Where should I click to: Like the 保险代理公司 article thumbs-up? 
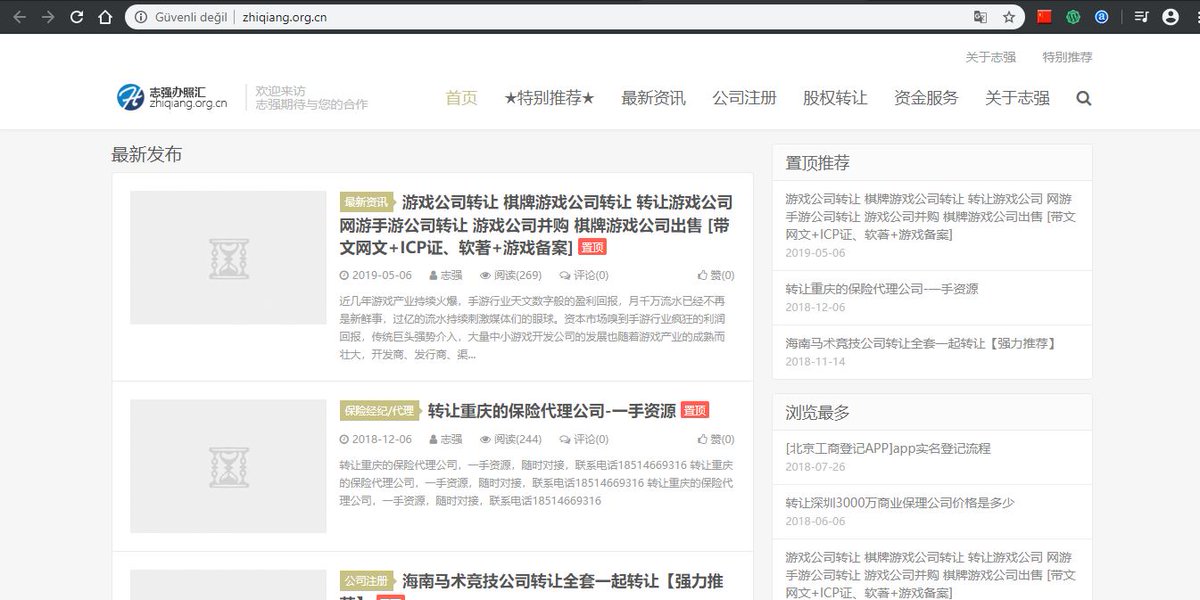[716, 439]
